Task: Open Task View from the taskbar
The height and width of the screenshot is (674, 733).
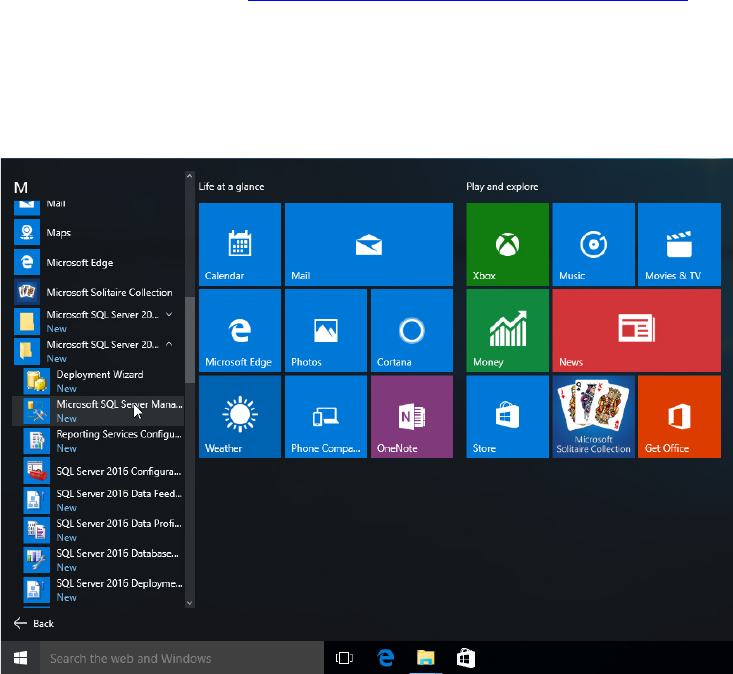Action: point(344,658)
